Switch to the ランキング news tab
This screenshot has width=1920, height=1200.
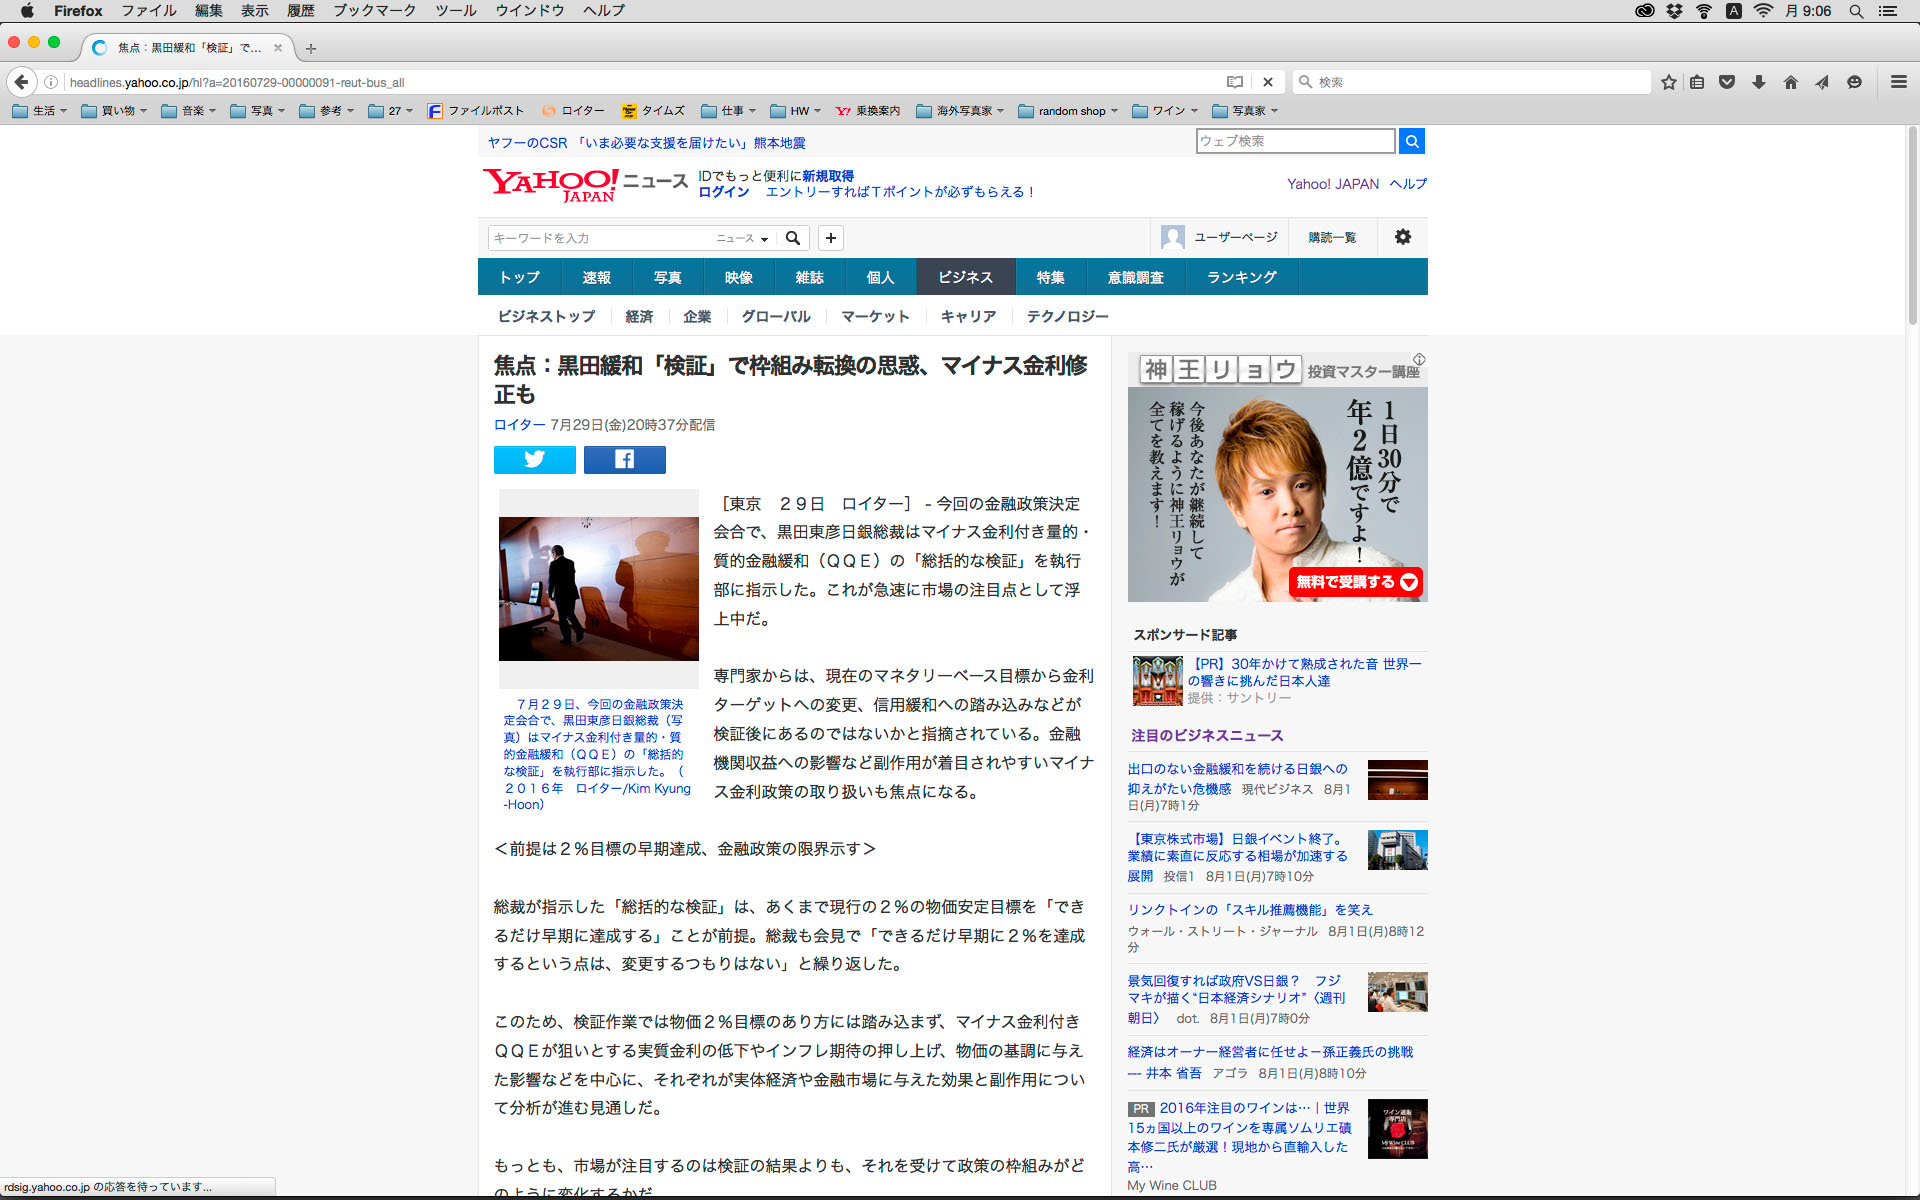(1241, 277)
